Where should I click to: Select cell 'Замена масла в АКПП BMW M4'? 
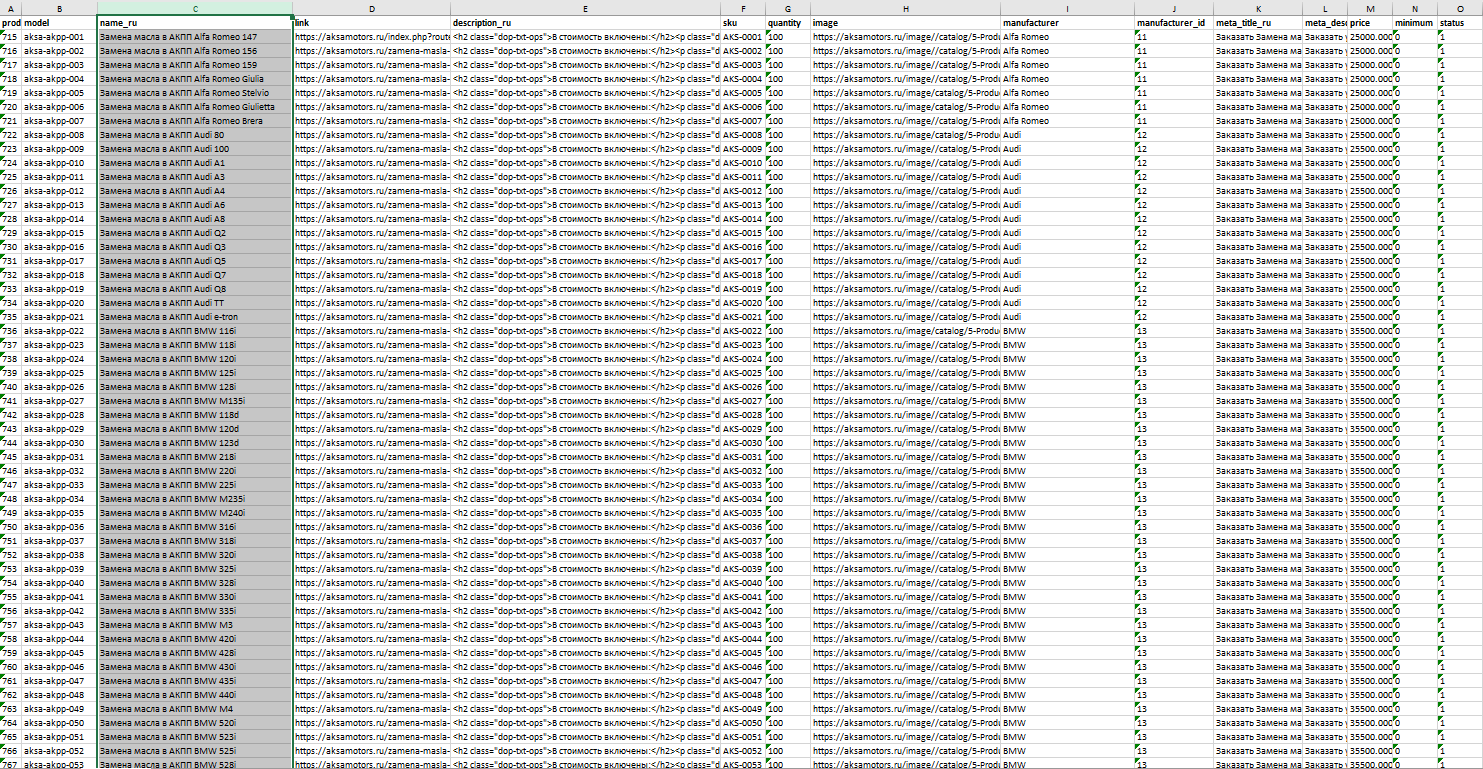(195, 708)
